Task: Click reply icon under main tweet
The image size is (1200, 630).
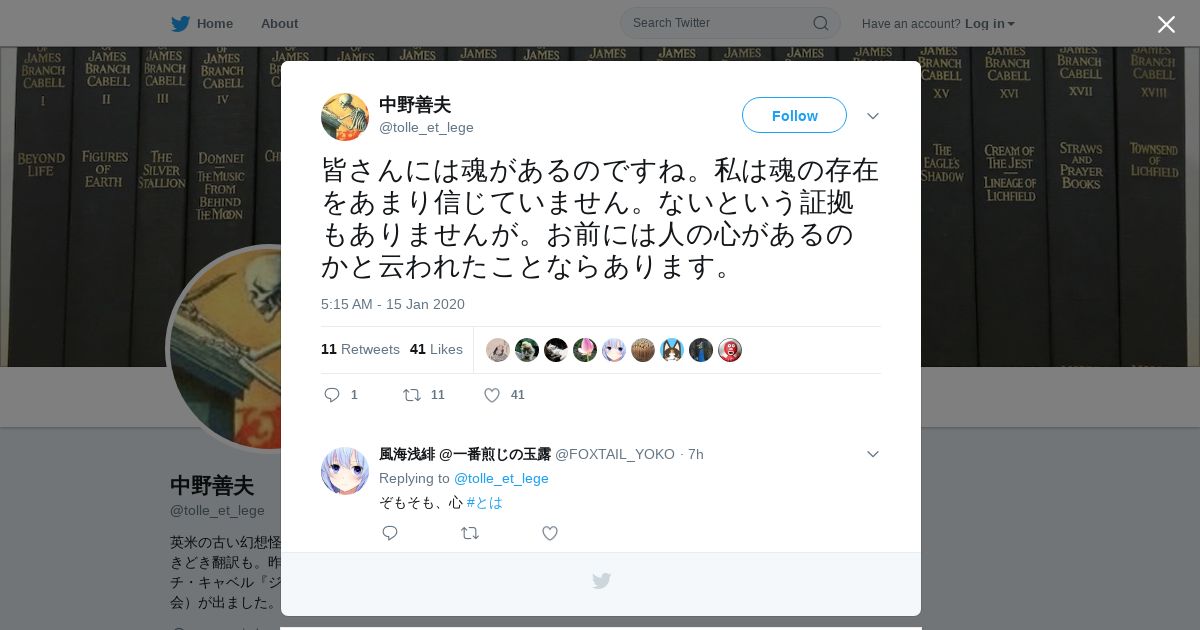Action: [332, 395]
